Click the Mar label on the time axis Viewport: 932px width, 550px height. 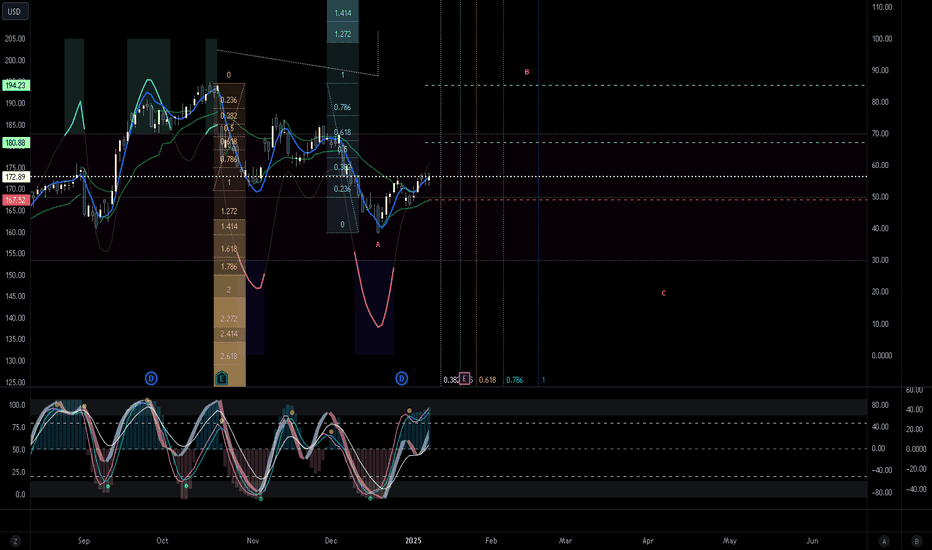point(565,540)
